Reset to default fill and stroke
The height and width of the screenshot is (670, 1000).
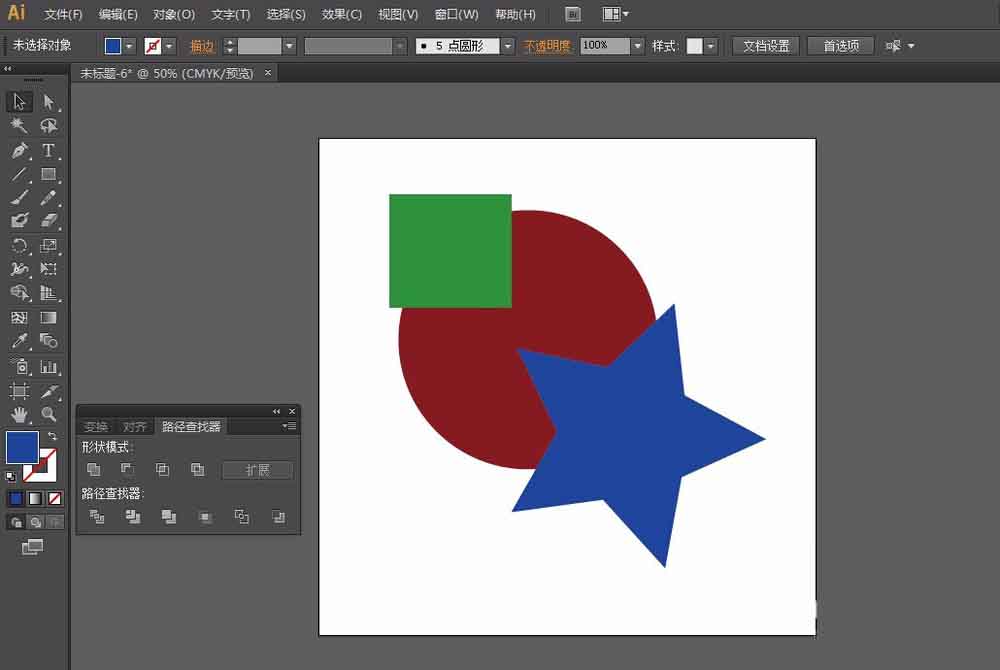(10, 476)
